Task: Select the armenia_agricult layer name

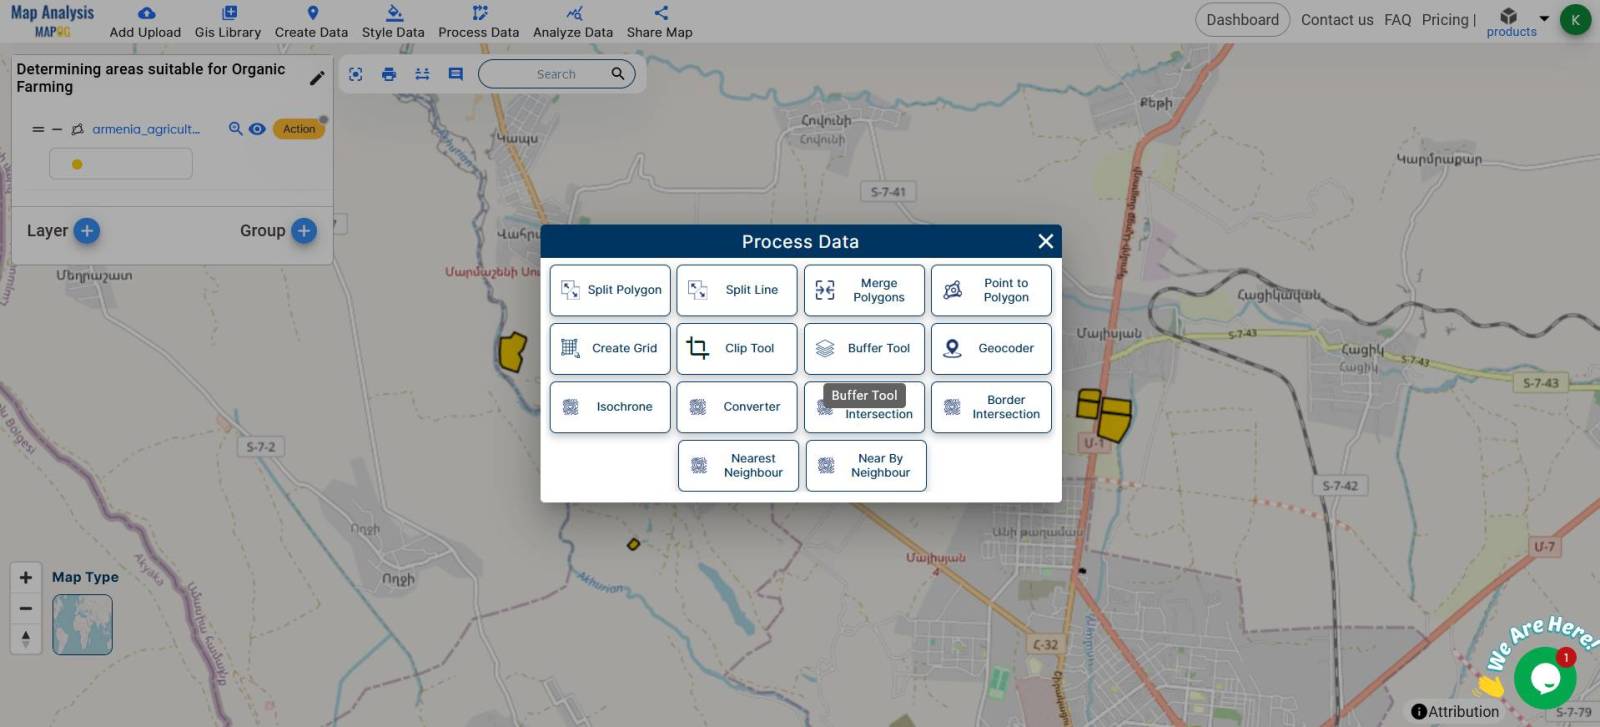Action: click(x=146, y=129)
